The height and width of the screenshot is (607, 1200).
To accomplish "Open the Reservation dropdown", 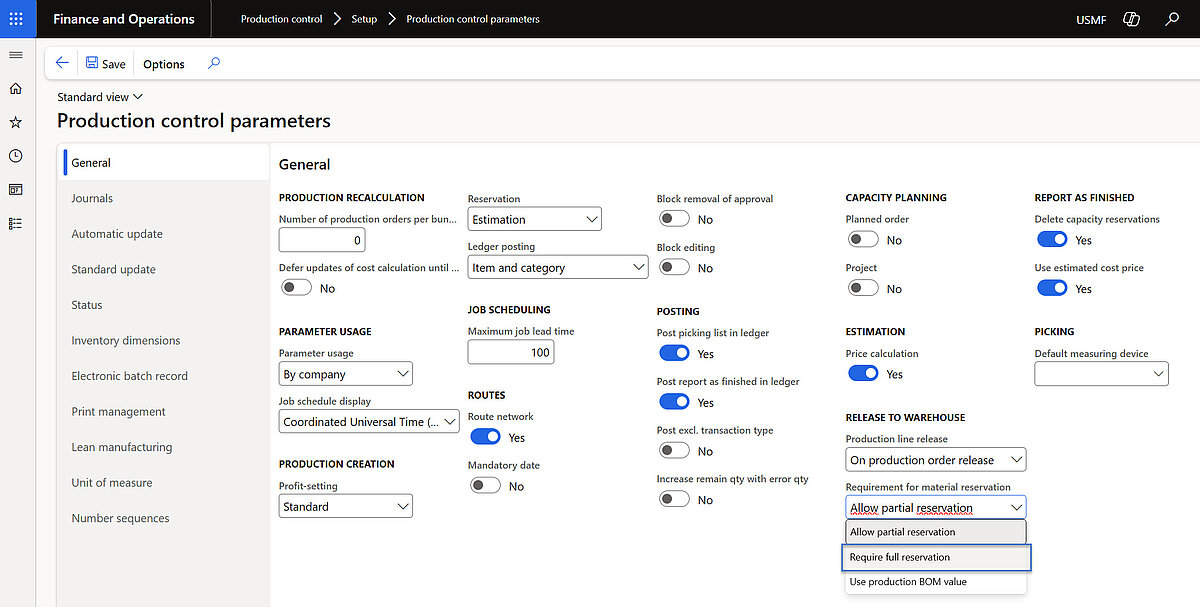I will (x=534, y=218).
